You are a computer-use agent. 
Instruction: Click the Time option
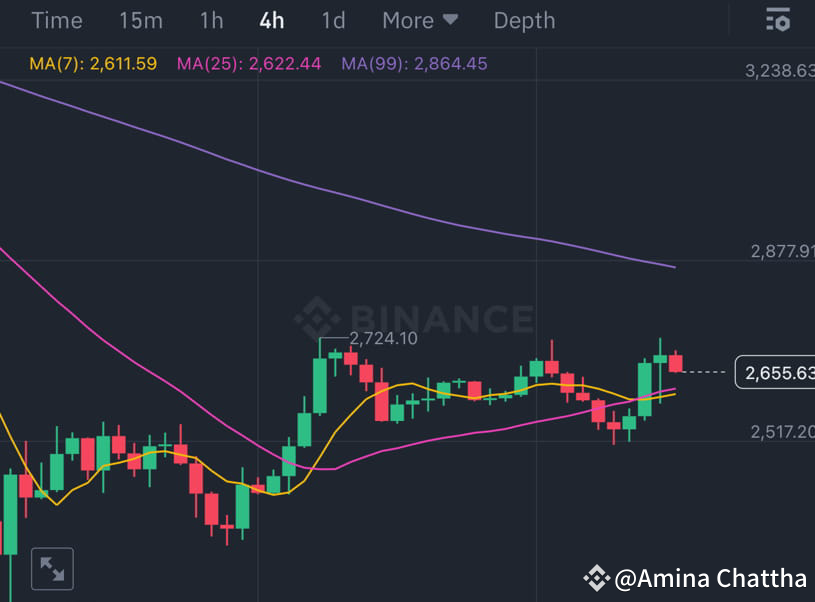(x=56, y=20)
